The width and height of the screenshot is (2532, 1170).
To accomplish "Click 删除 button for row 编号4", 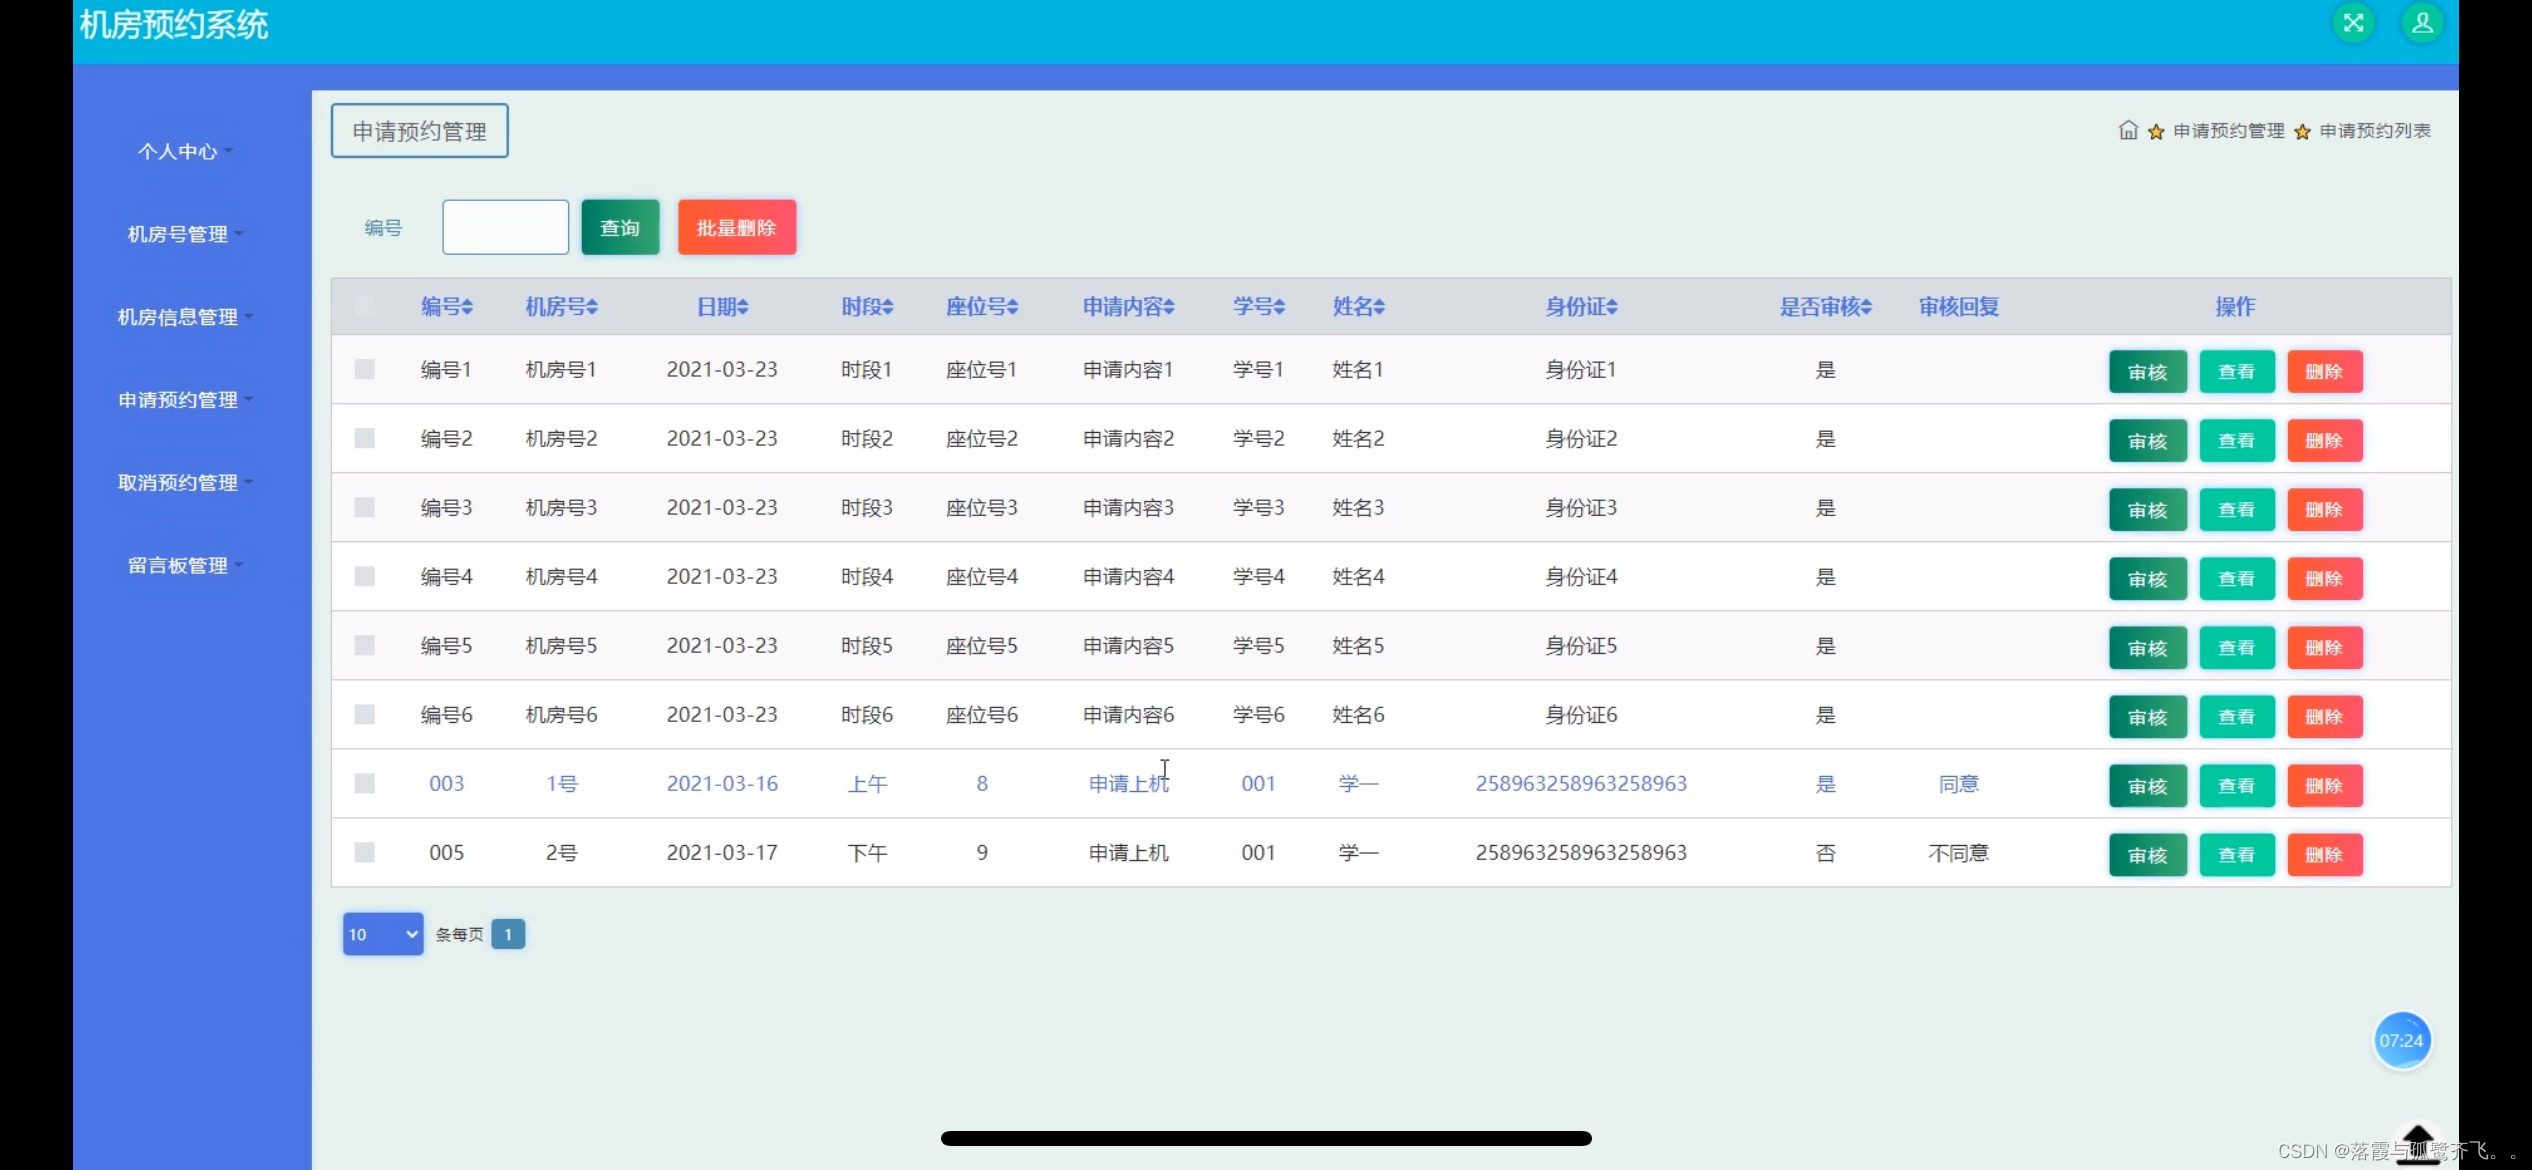I will tap(2325, 579).
